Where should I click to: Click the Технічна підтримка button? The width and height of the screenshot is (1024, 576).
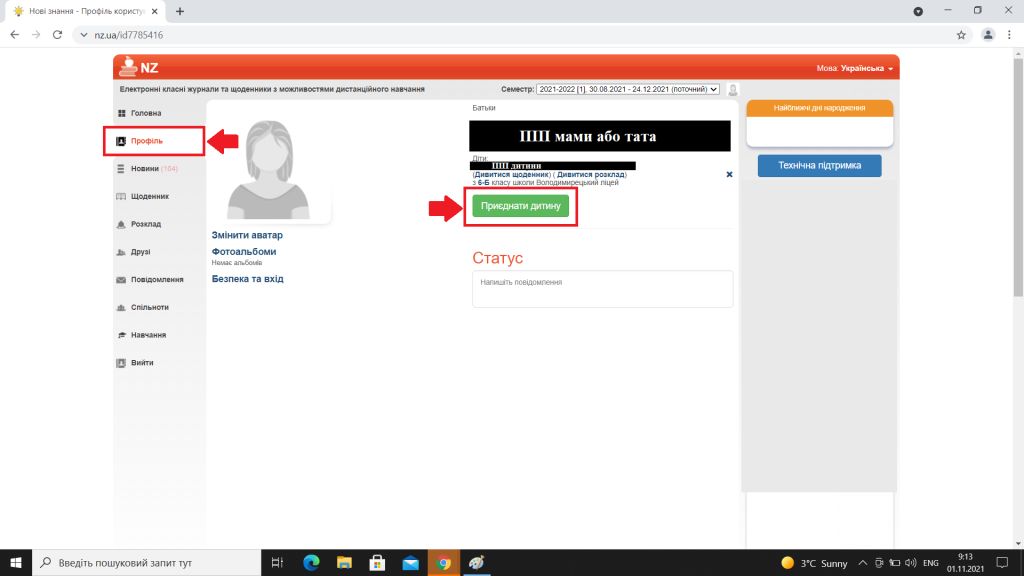pyautogui.click(x=819, y=166)
